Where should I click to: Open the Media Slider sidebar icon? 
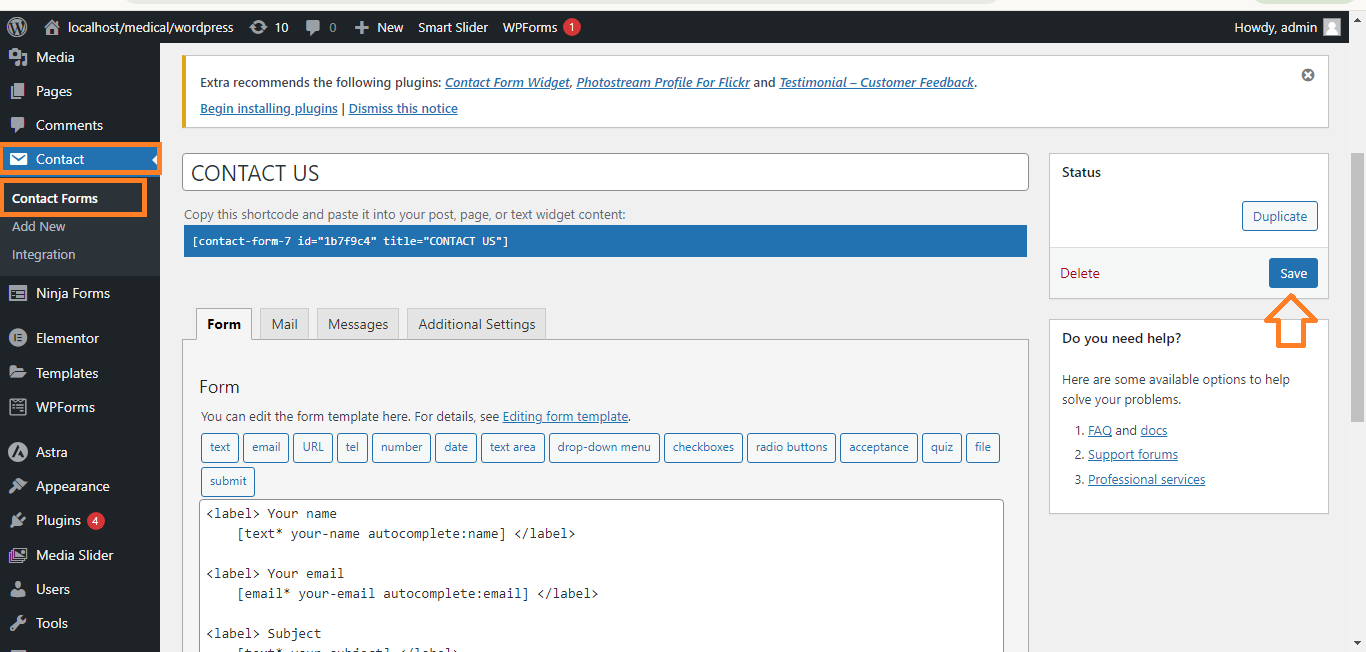18,555
